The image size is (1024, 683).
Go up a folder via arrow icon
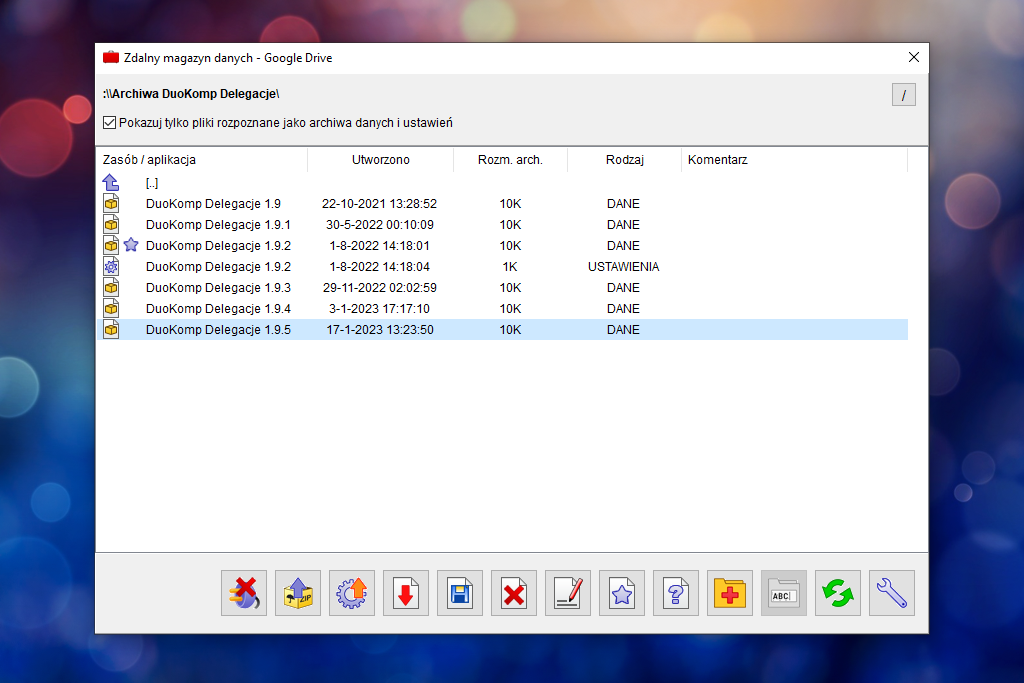pyautogui.click(x=111, y=183)
